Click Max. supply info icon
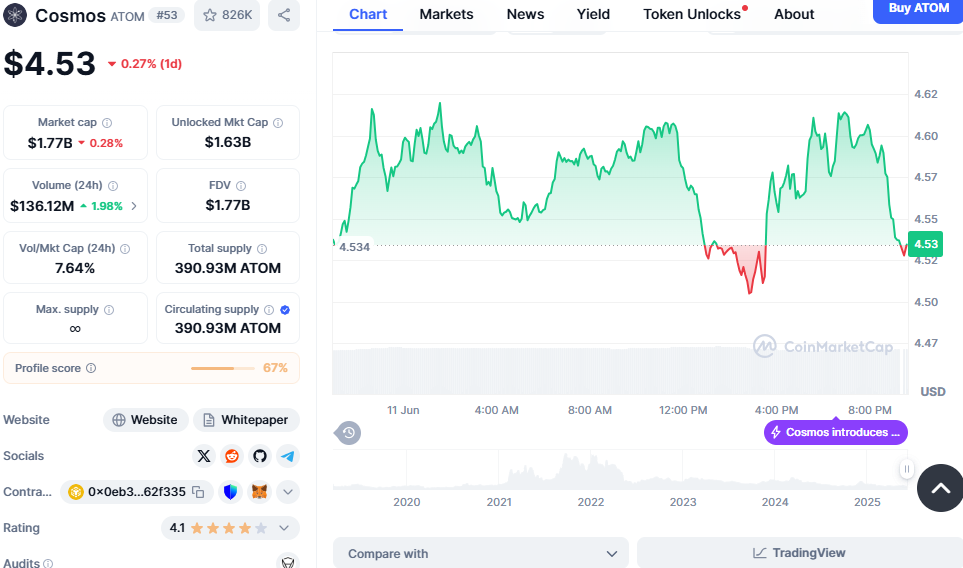Image resolution: width=963 pixels, height=568 pixels. pos(109,309)
